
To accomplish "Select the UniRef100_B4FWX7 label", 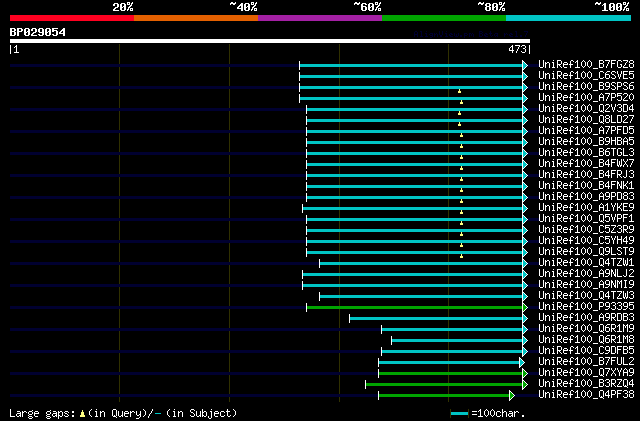I will pyautogui.click(x=586, y=164).
